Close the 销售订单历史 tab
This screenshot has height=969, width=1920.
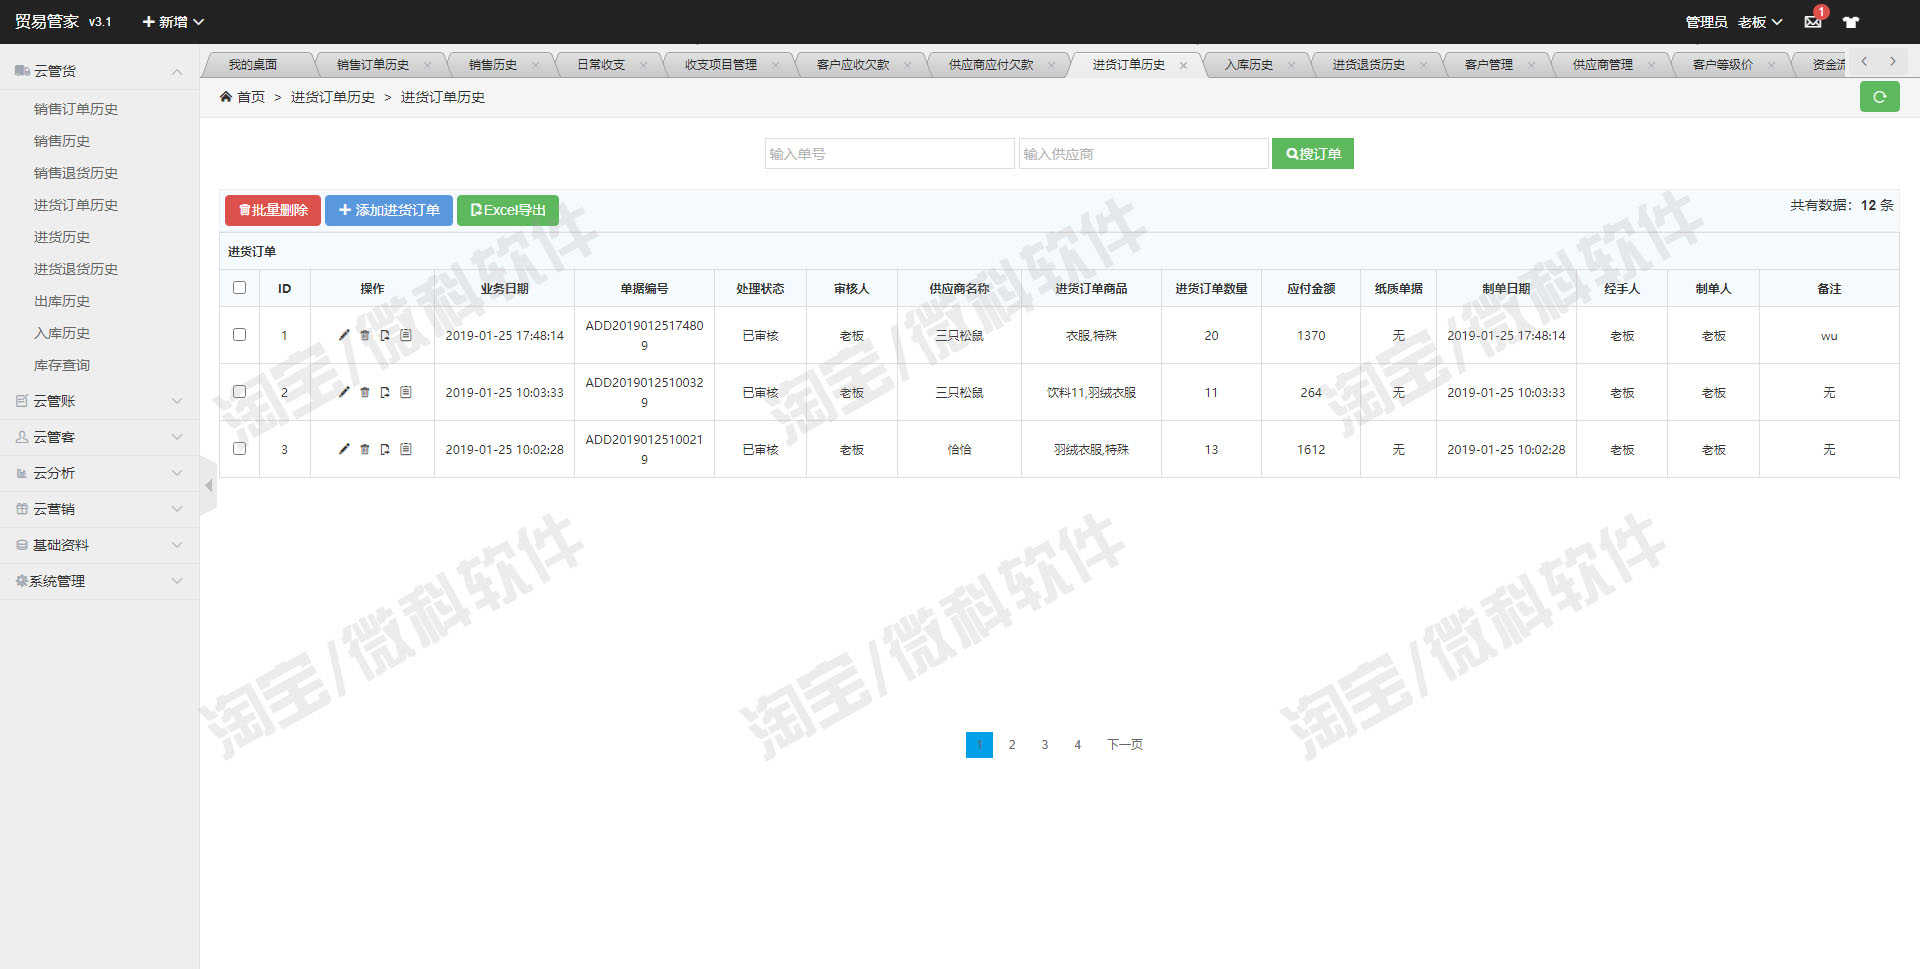click(427, 65)
